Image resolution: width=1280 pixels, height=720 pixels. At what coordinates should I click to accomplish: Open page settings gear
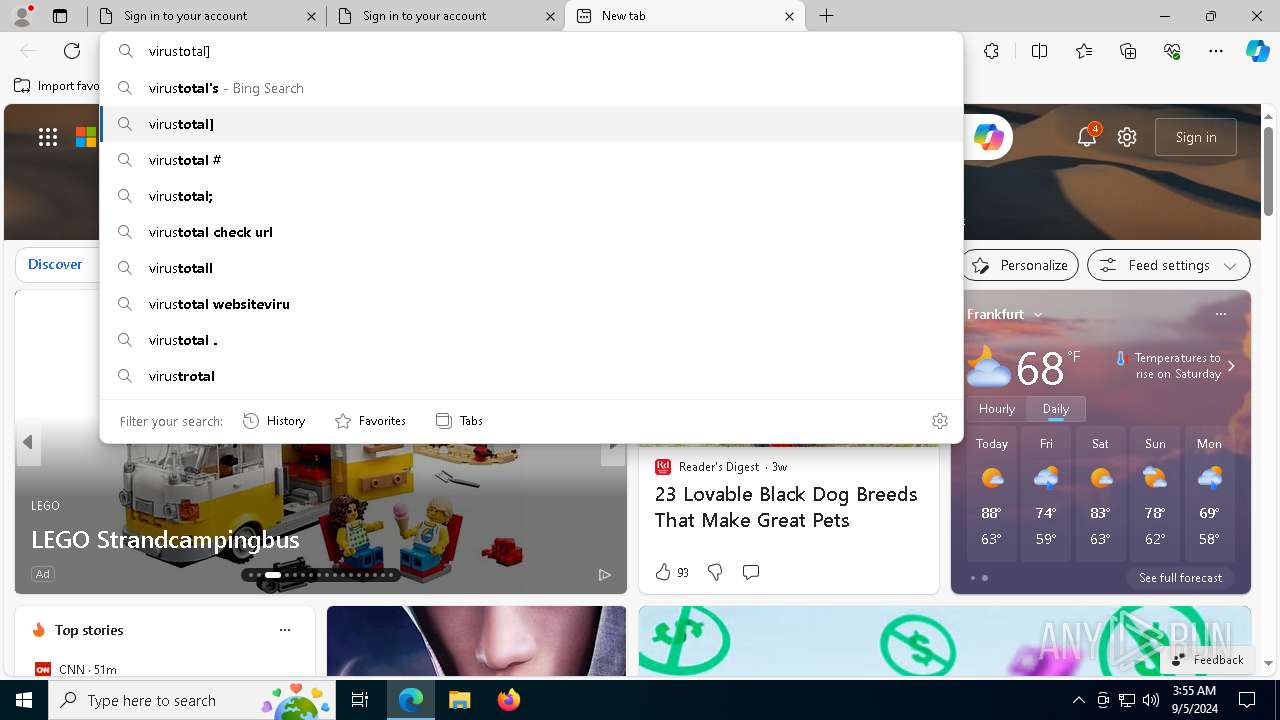pos(1127,137)
